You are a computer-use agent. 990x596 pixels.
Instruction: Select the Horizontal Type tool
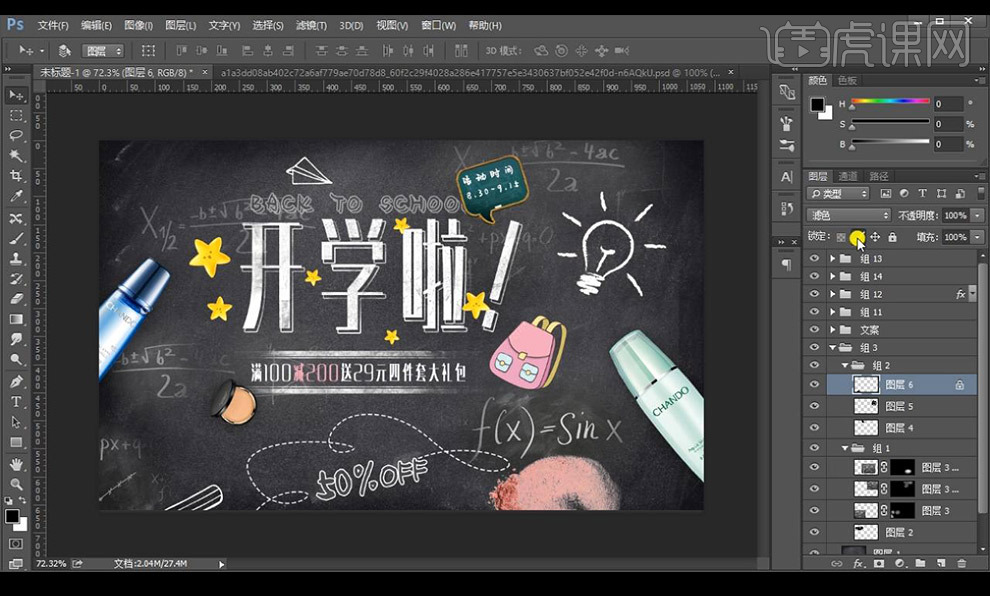click(16, 402)
